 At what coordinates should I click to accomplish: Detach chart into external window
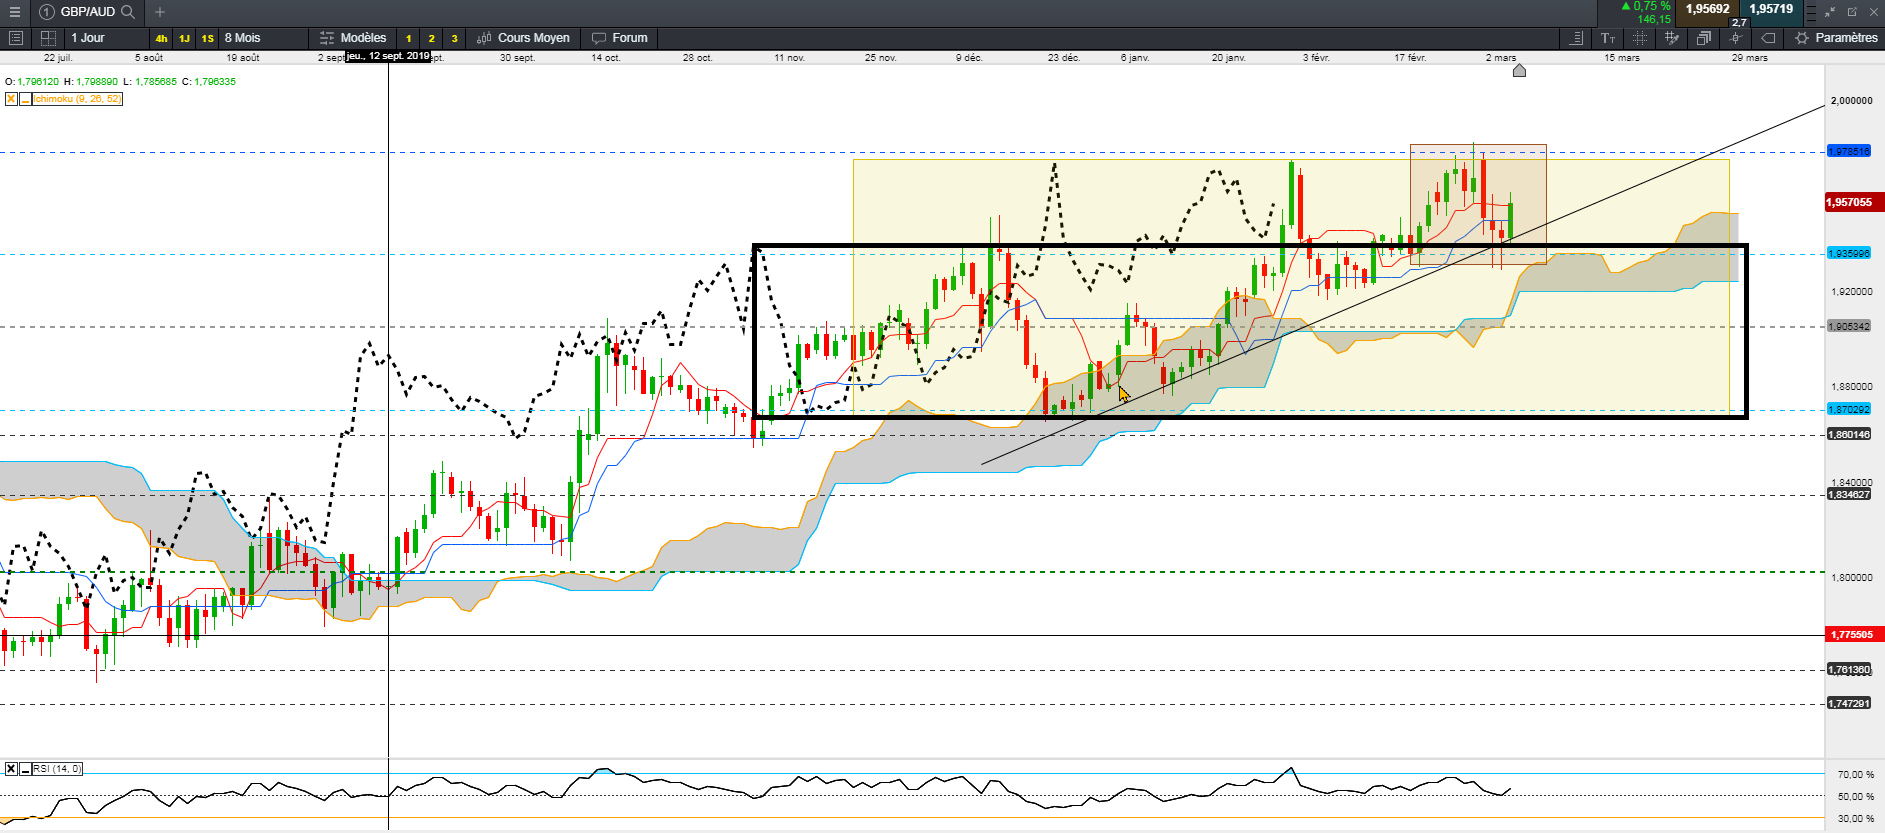click(x=1852, y=12)
